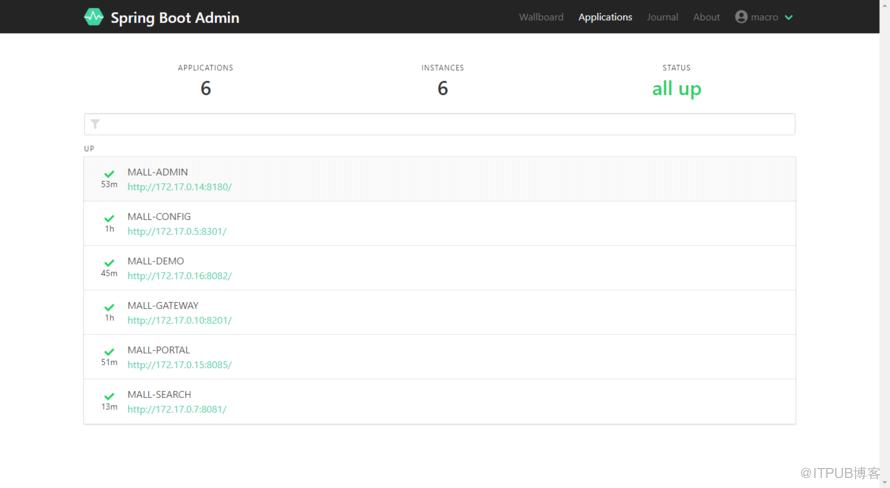890x488 pixels.
Task: Open link http://172.17.0.16:8082/
Action: point(179,276)
